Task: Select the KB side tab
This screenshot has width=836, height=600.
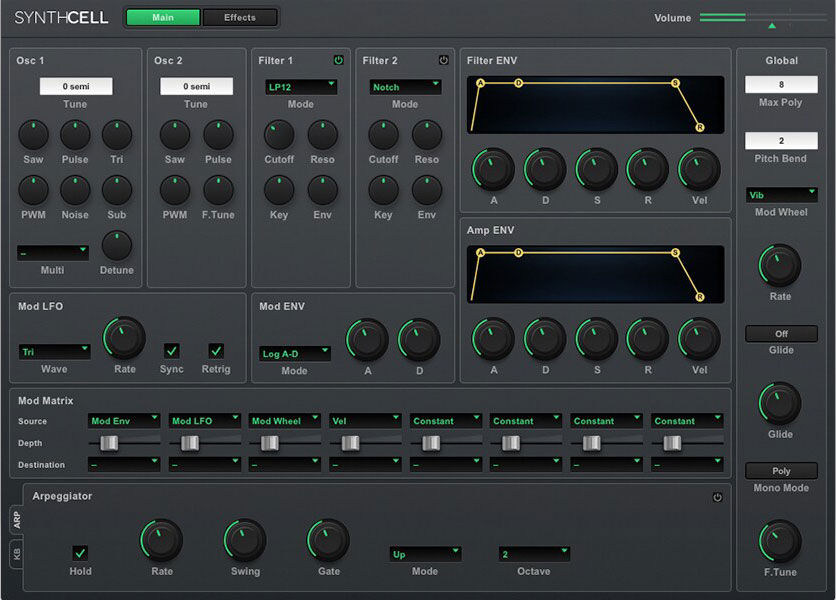Action: (x=17, y=554)
